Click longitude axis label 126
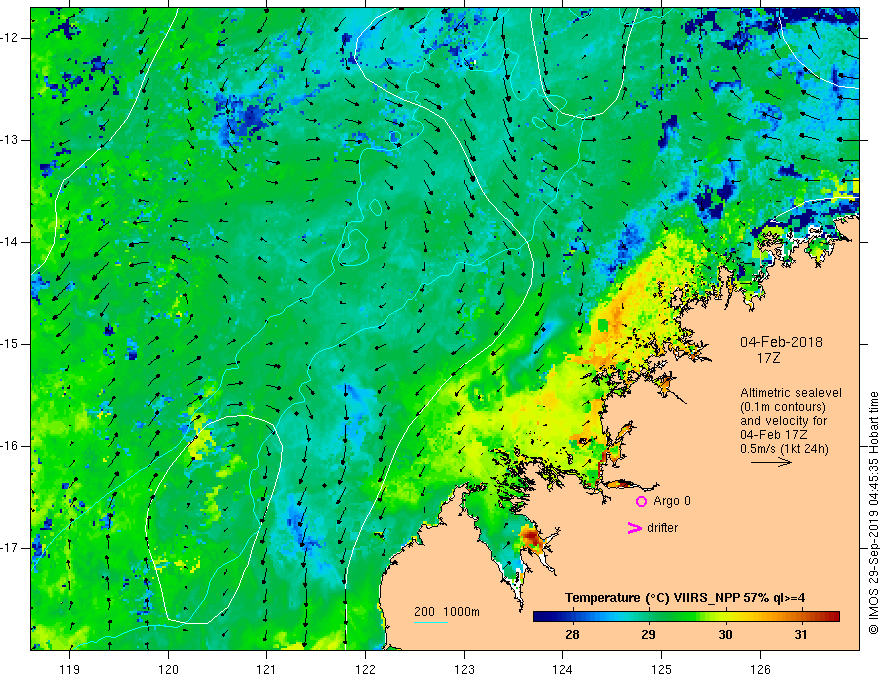880x680 pixels. [760, 669]
